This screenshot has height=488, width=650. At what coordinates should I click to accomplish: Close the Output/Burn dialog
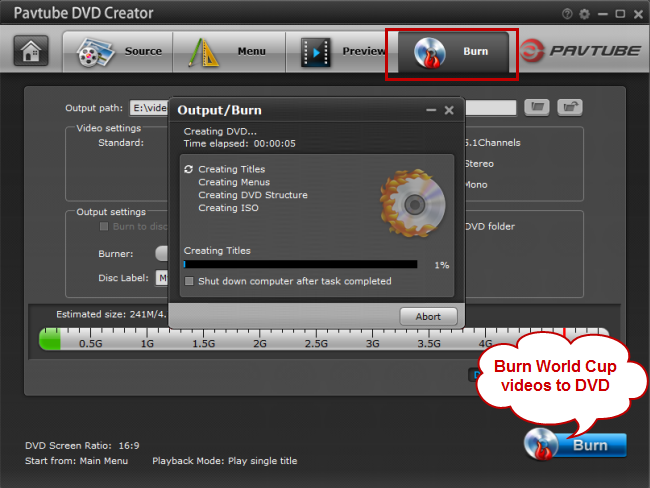(x=449, y=110)
